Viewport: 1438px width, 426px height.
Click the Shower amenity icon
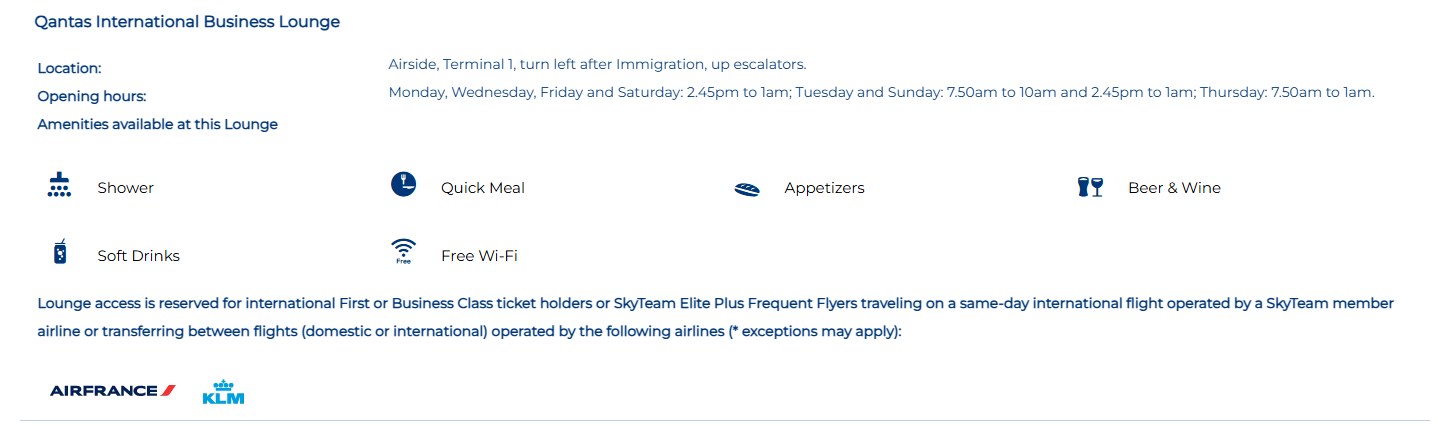(x=59, y=186)
